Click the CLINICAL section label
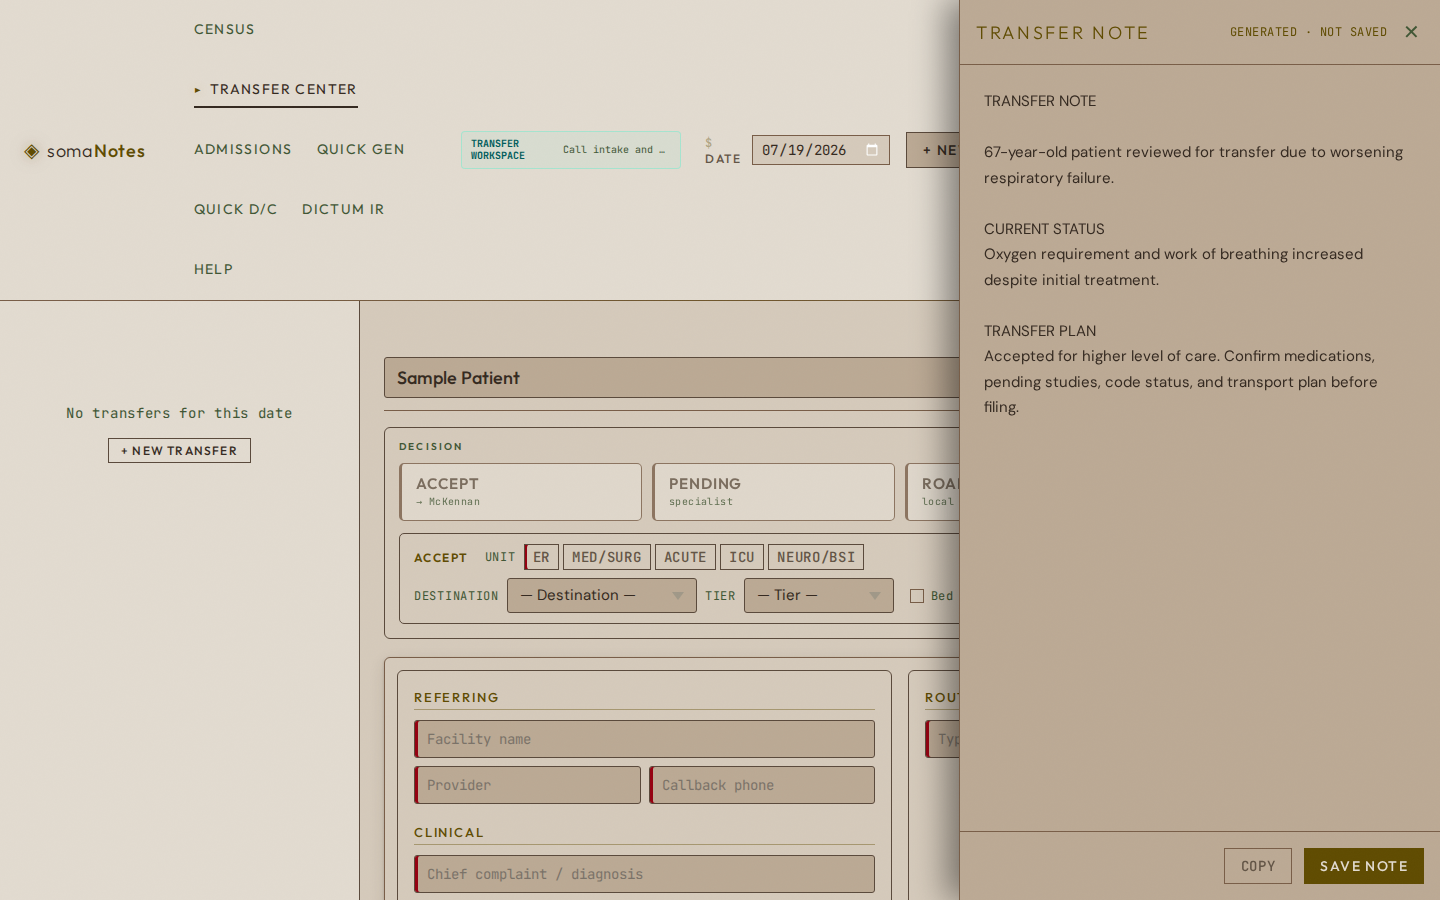This screenshot has width=1440, height=900. [449, 833]
